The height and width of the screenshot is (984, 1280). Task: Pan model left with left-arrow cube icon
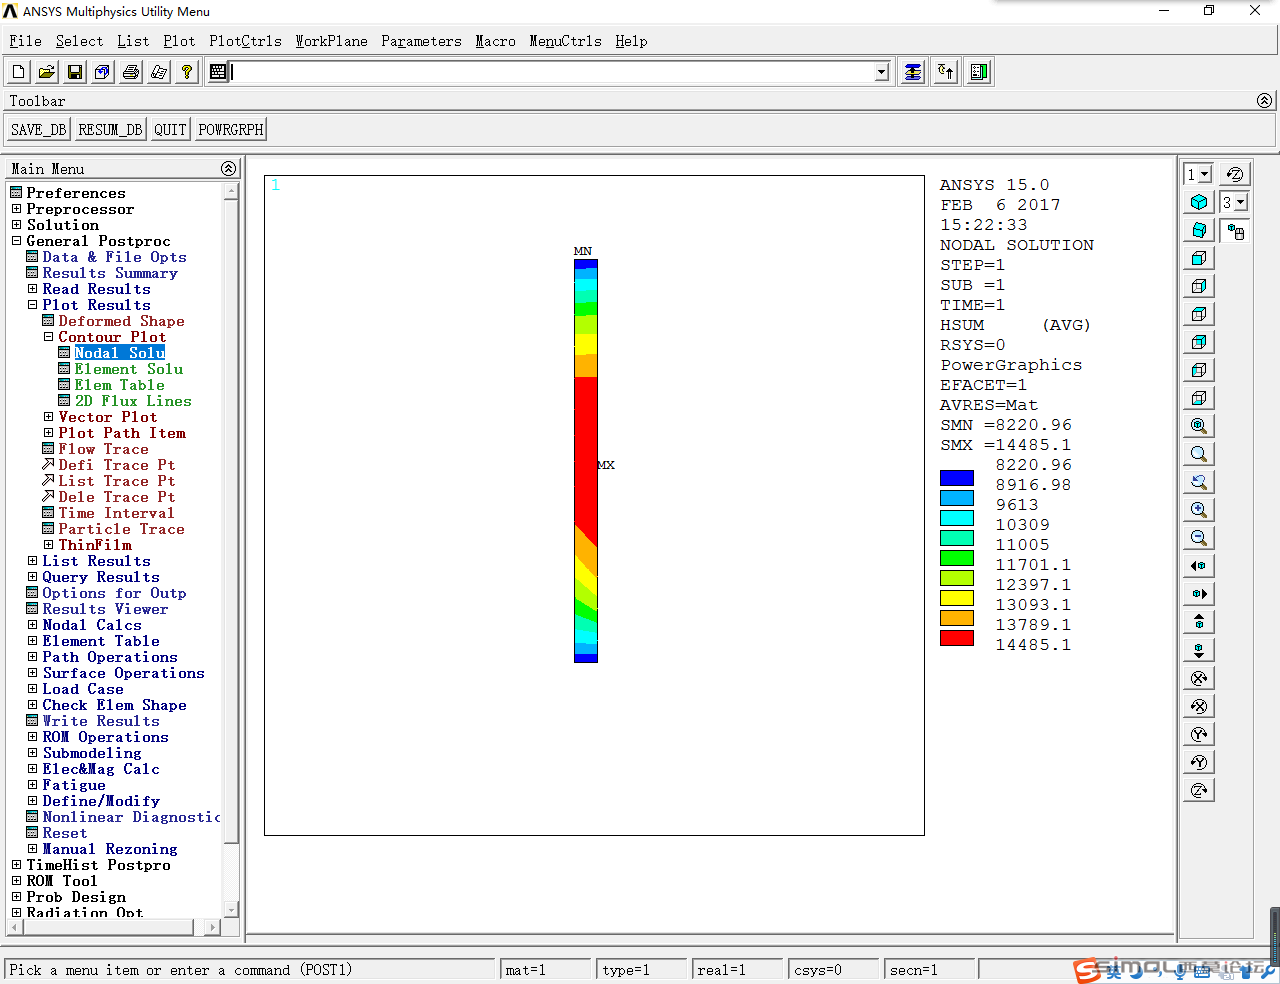pos(1199,566)
